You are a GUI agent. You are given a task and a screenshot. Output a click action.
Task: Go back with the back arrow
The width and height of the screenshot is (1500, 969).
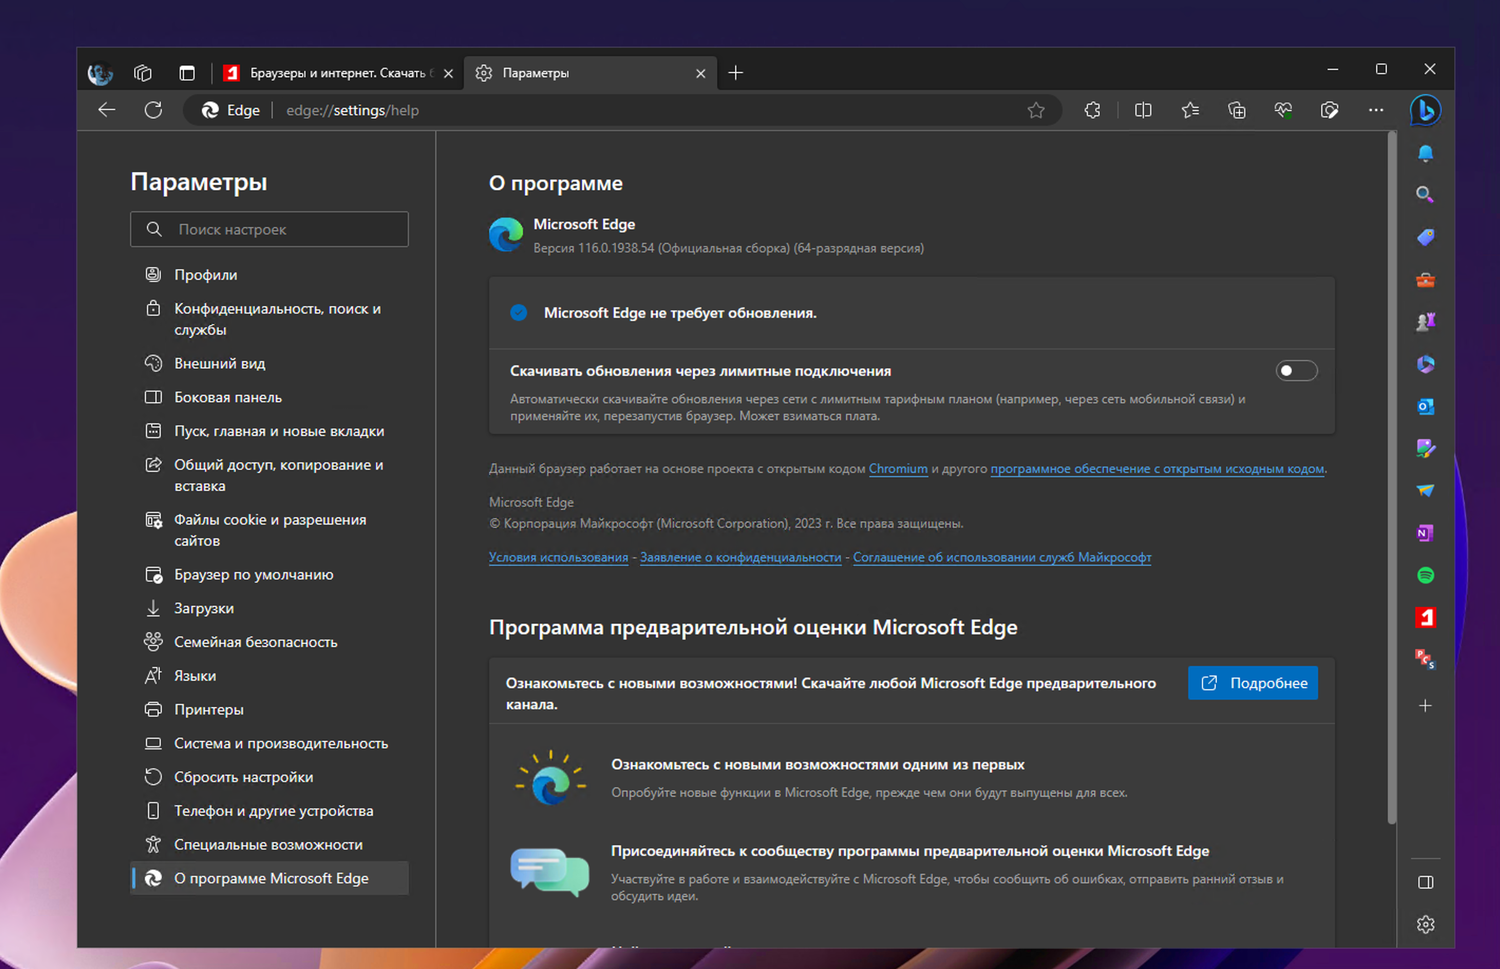[x=107, y=110]
